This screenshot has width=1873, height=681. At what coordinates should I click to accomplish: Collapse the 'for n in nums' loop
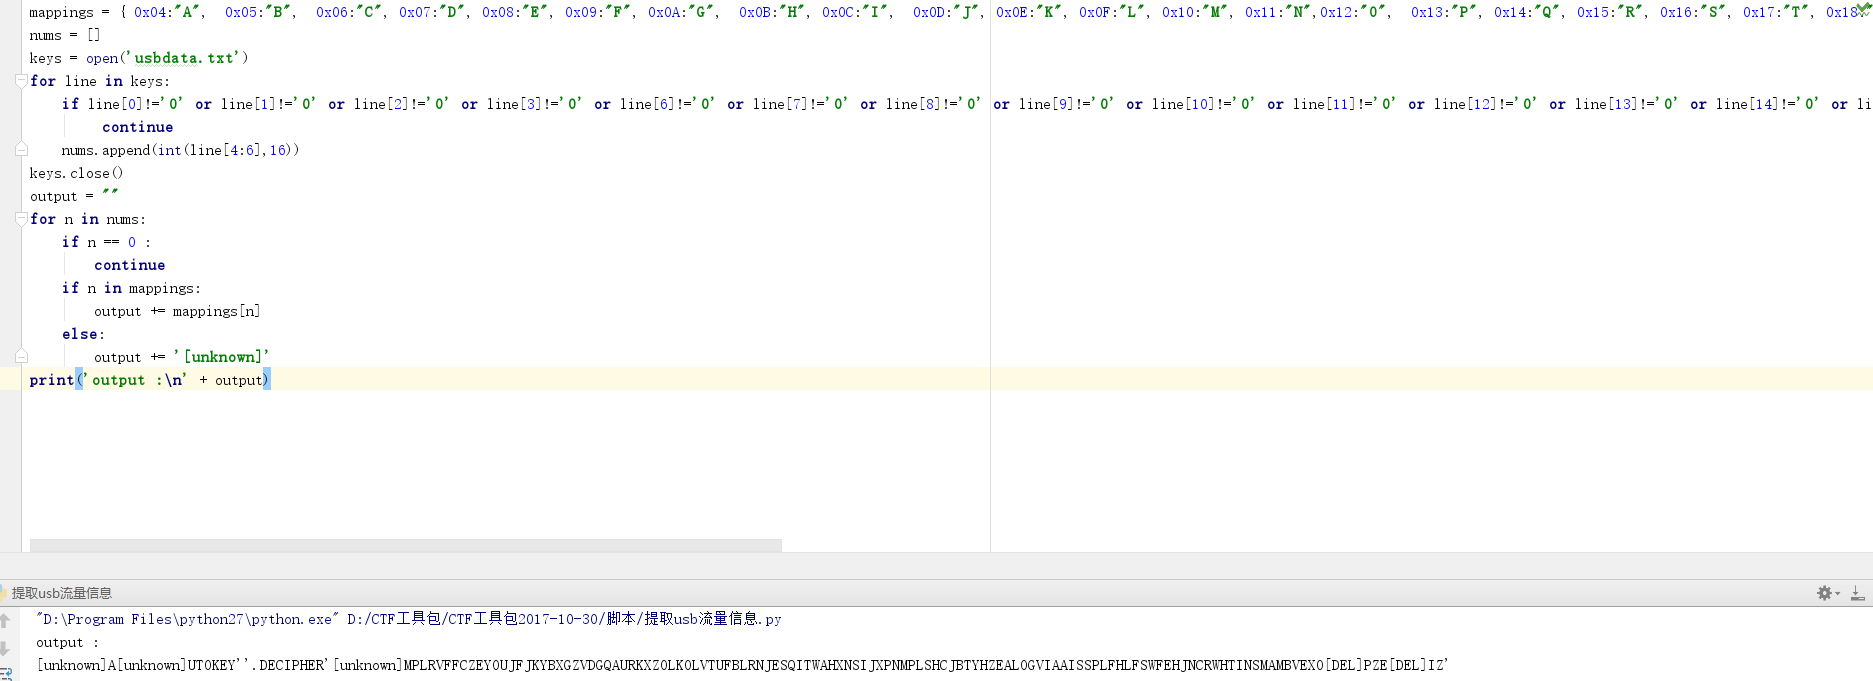pos(21,219)
